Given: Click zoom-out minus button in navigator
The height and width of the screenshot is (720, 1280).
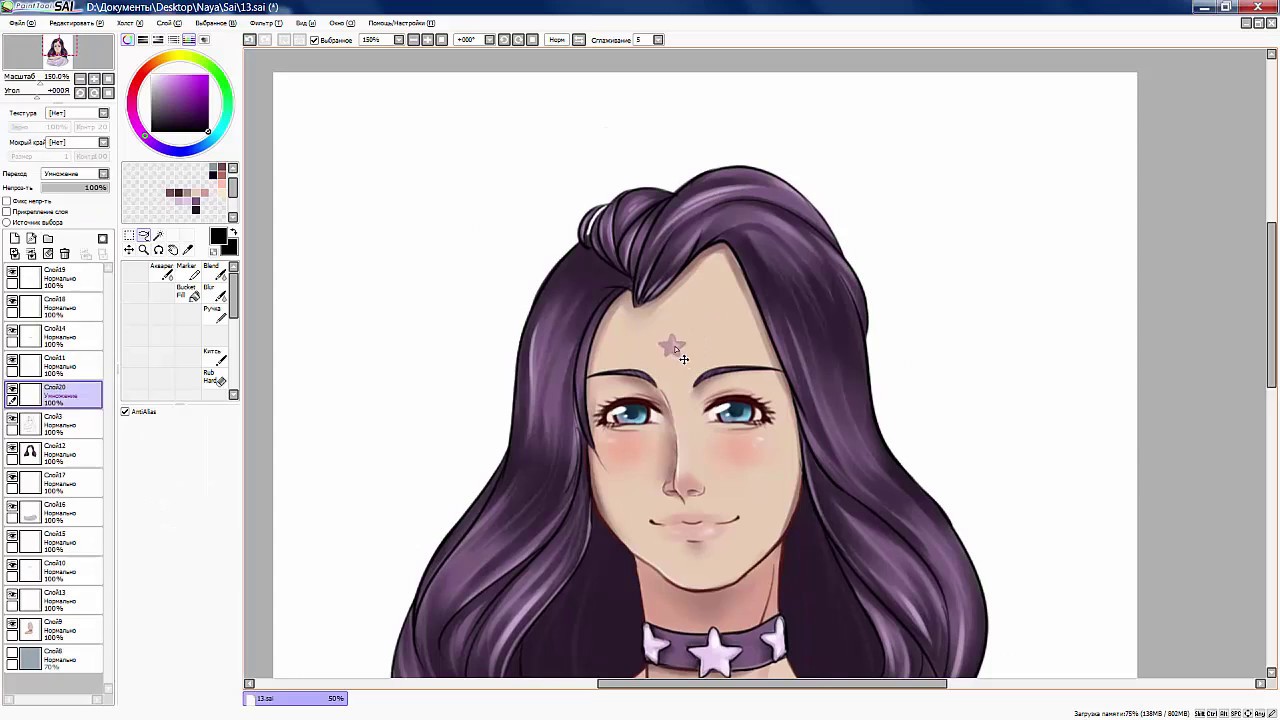Looking at the screenshot, I should (80, 78).
